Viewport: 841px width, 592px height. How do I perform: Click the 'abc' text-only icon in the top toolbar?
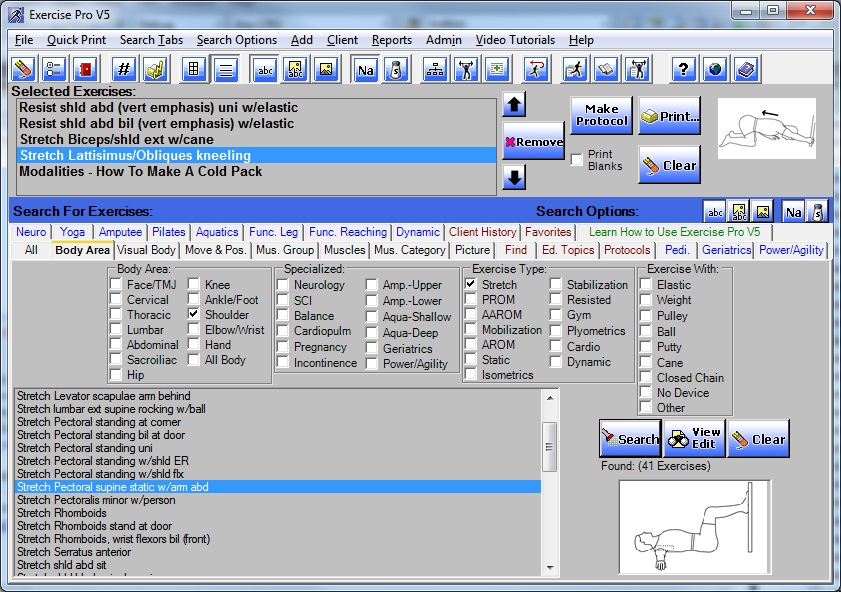coord(265,69)
